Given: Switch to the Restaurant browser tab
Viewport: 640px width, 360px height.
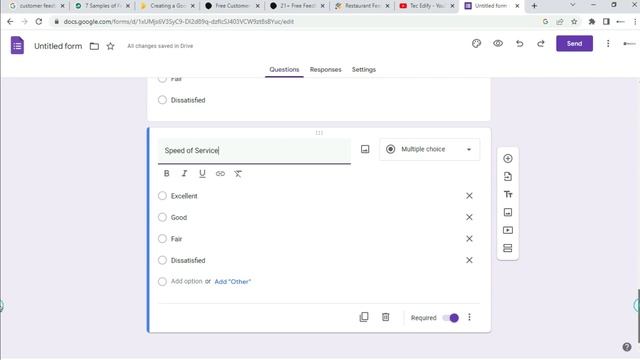Looking at the screenshot, I should pyautogui.click(x=362, y=6).
